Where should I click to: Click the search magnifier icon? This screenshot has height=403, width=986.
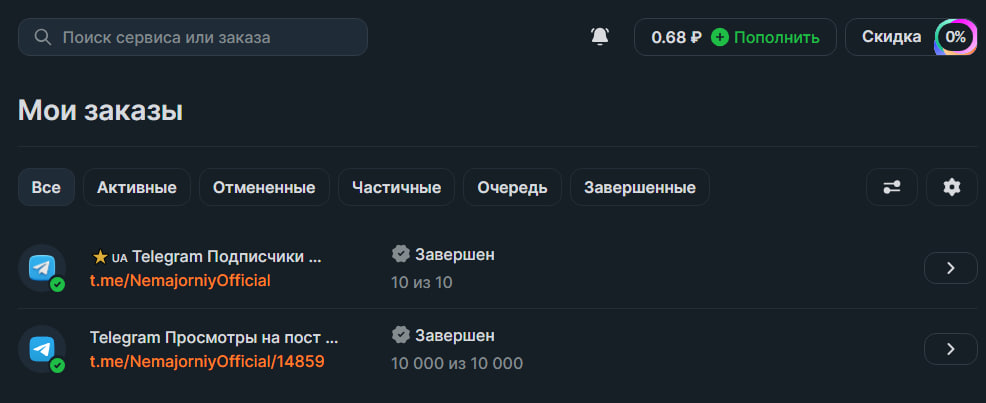tap(43, 37)
